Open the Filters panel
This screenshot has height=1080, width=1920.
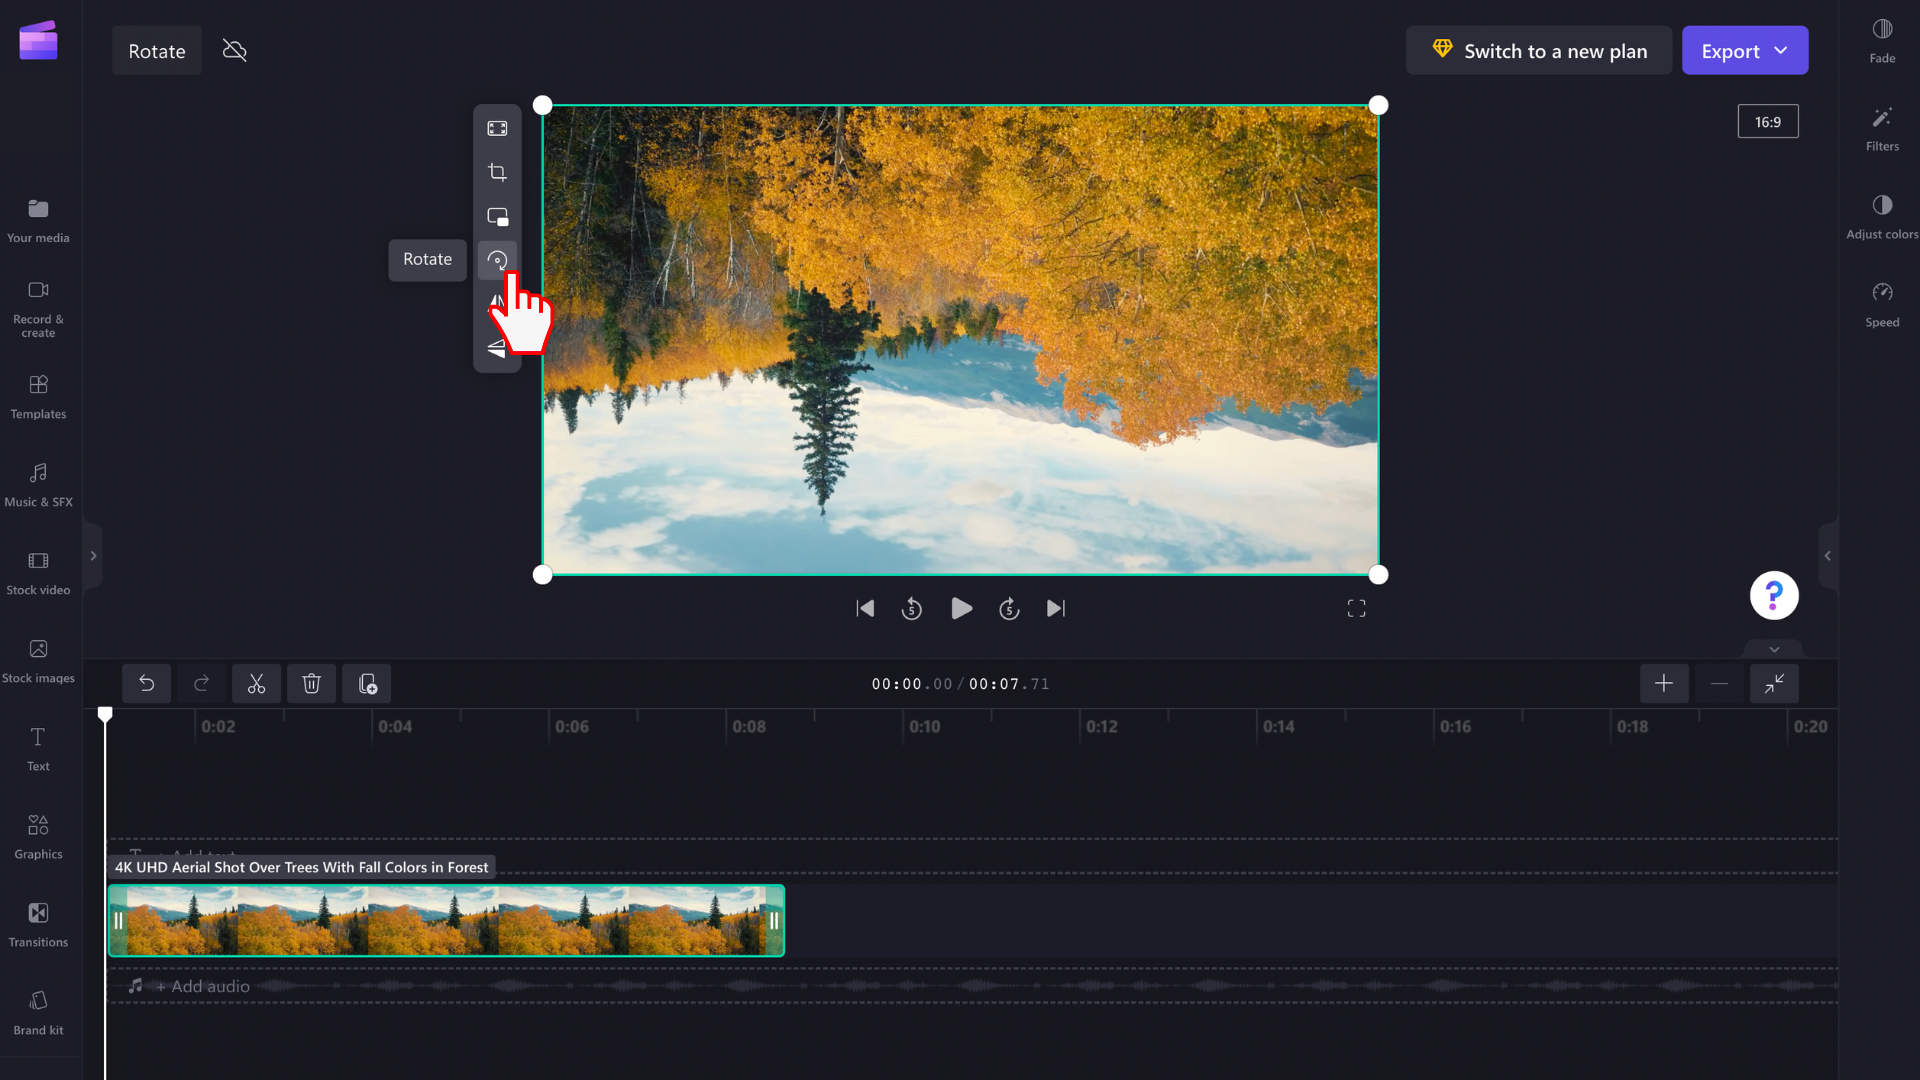[x=1882, y=129]
